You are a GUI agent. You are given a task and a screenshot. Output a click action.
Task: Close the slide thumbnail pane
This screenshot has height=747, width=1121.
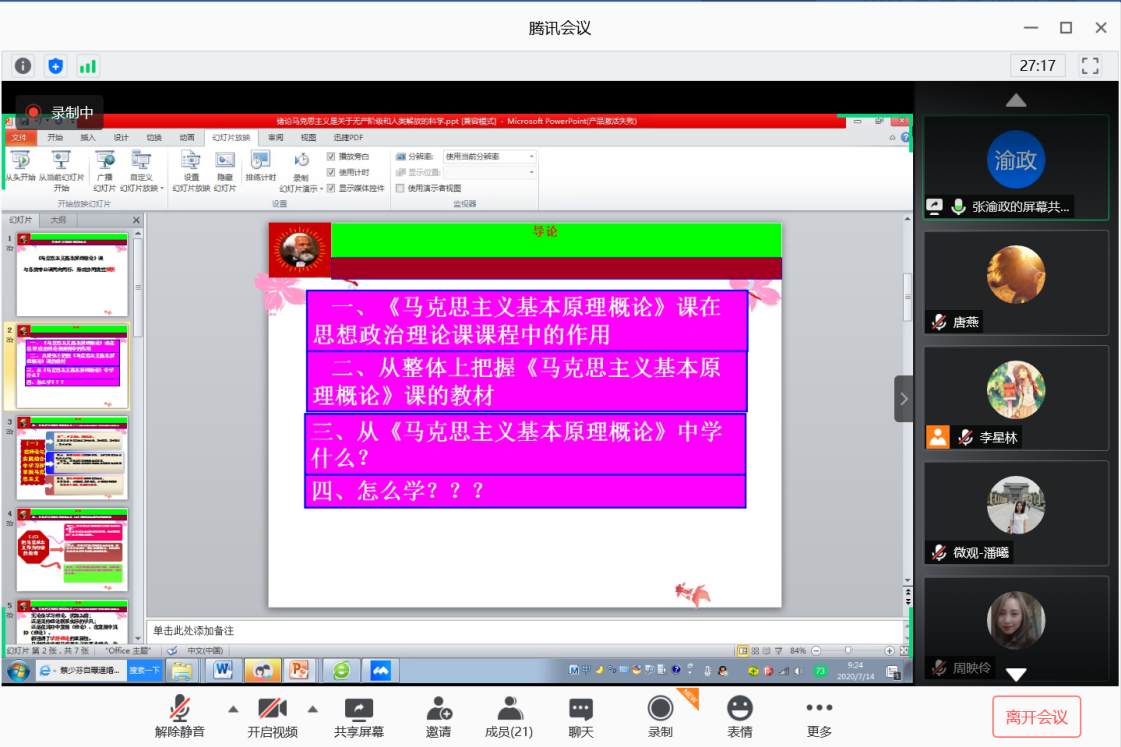click(x=136, y=220)
